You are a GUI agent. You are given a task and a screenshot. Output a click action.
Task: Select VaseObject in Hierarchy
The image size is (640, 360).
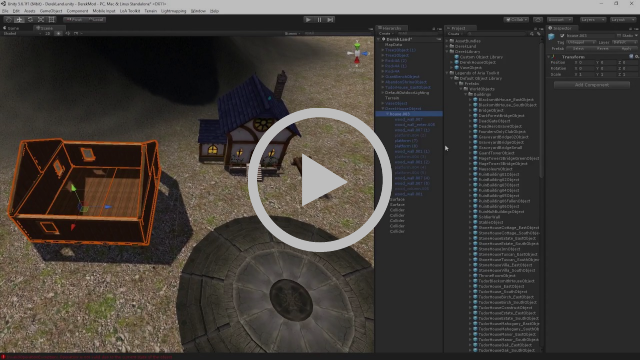click(396, 103)
